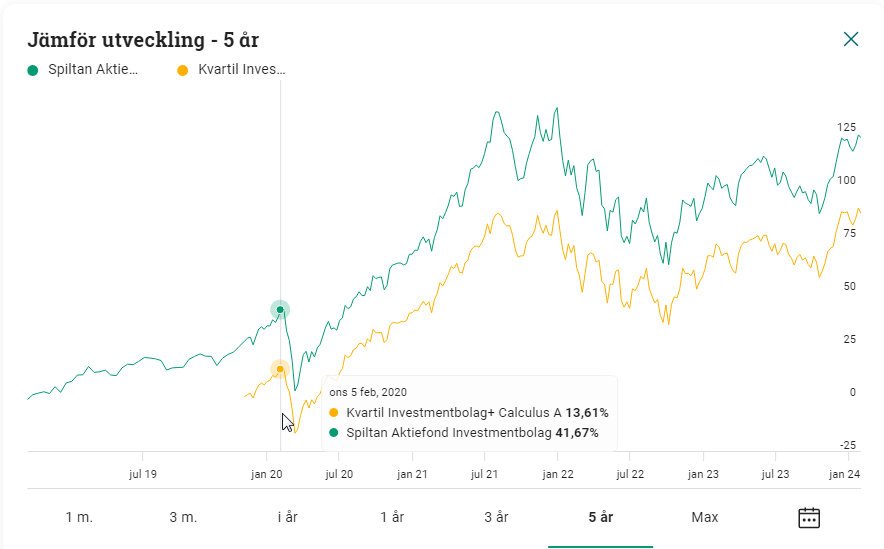Click the orange Kvartil legend dot

[x=182, y=70]
